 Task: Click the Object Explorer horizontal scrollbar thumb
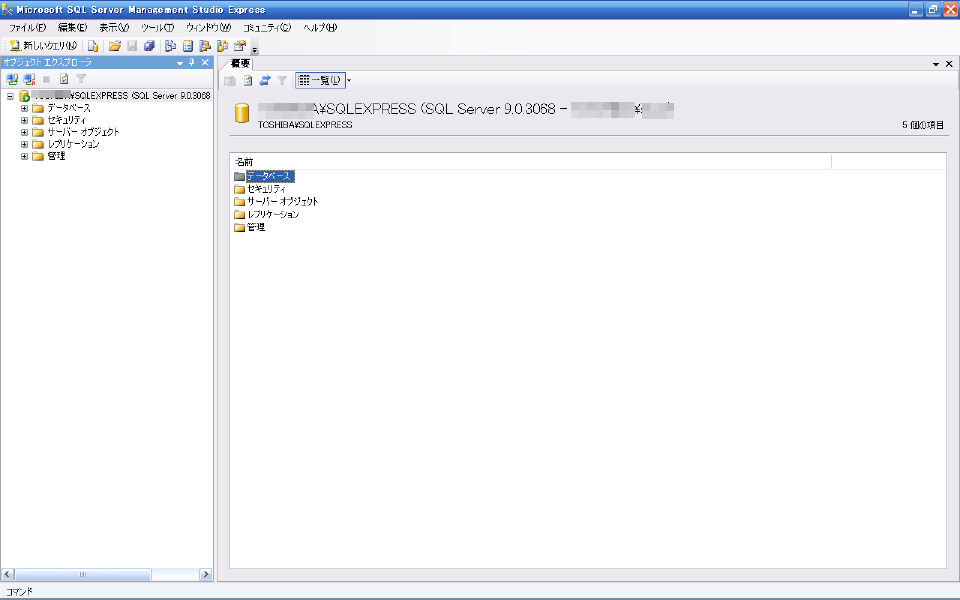pos(83,574)
